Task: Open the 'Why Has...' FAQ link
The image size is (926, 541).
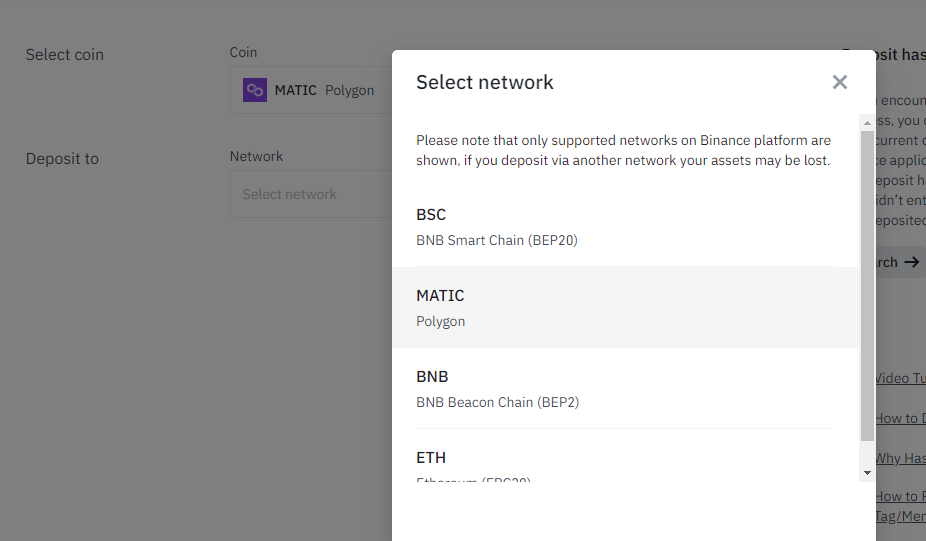Action: click(900, 458)
